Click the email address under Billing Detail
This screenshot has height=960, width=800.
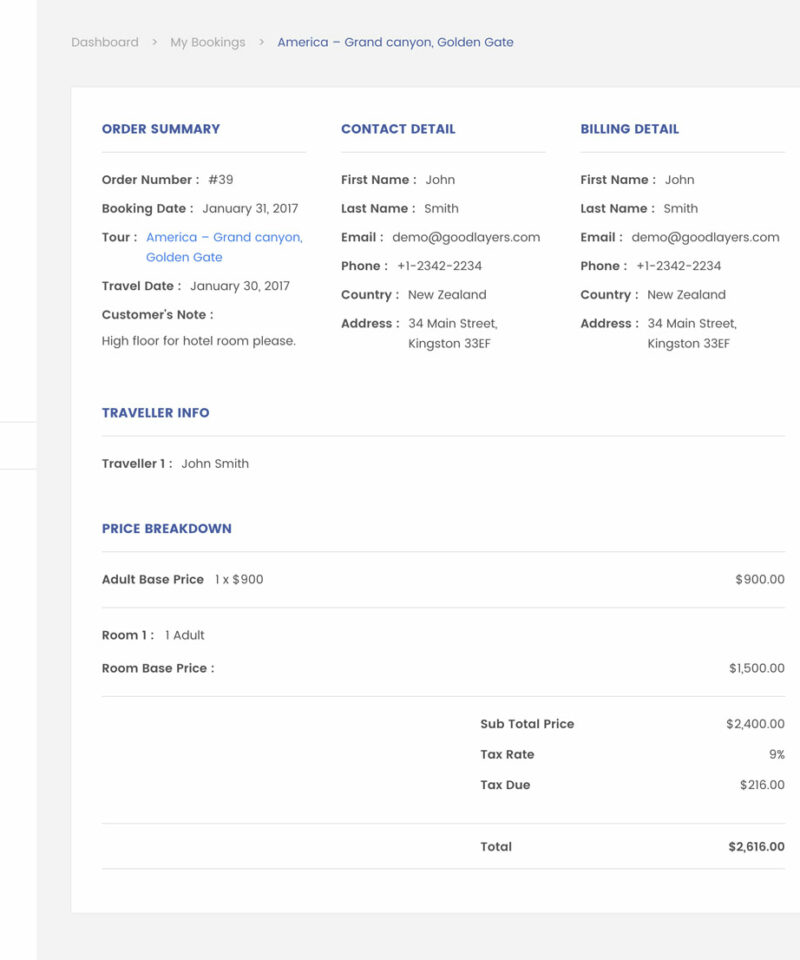[x=705, y=238]
